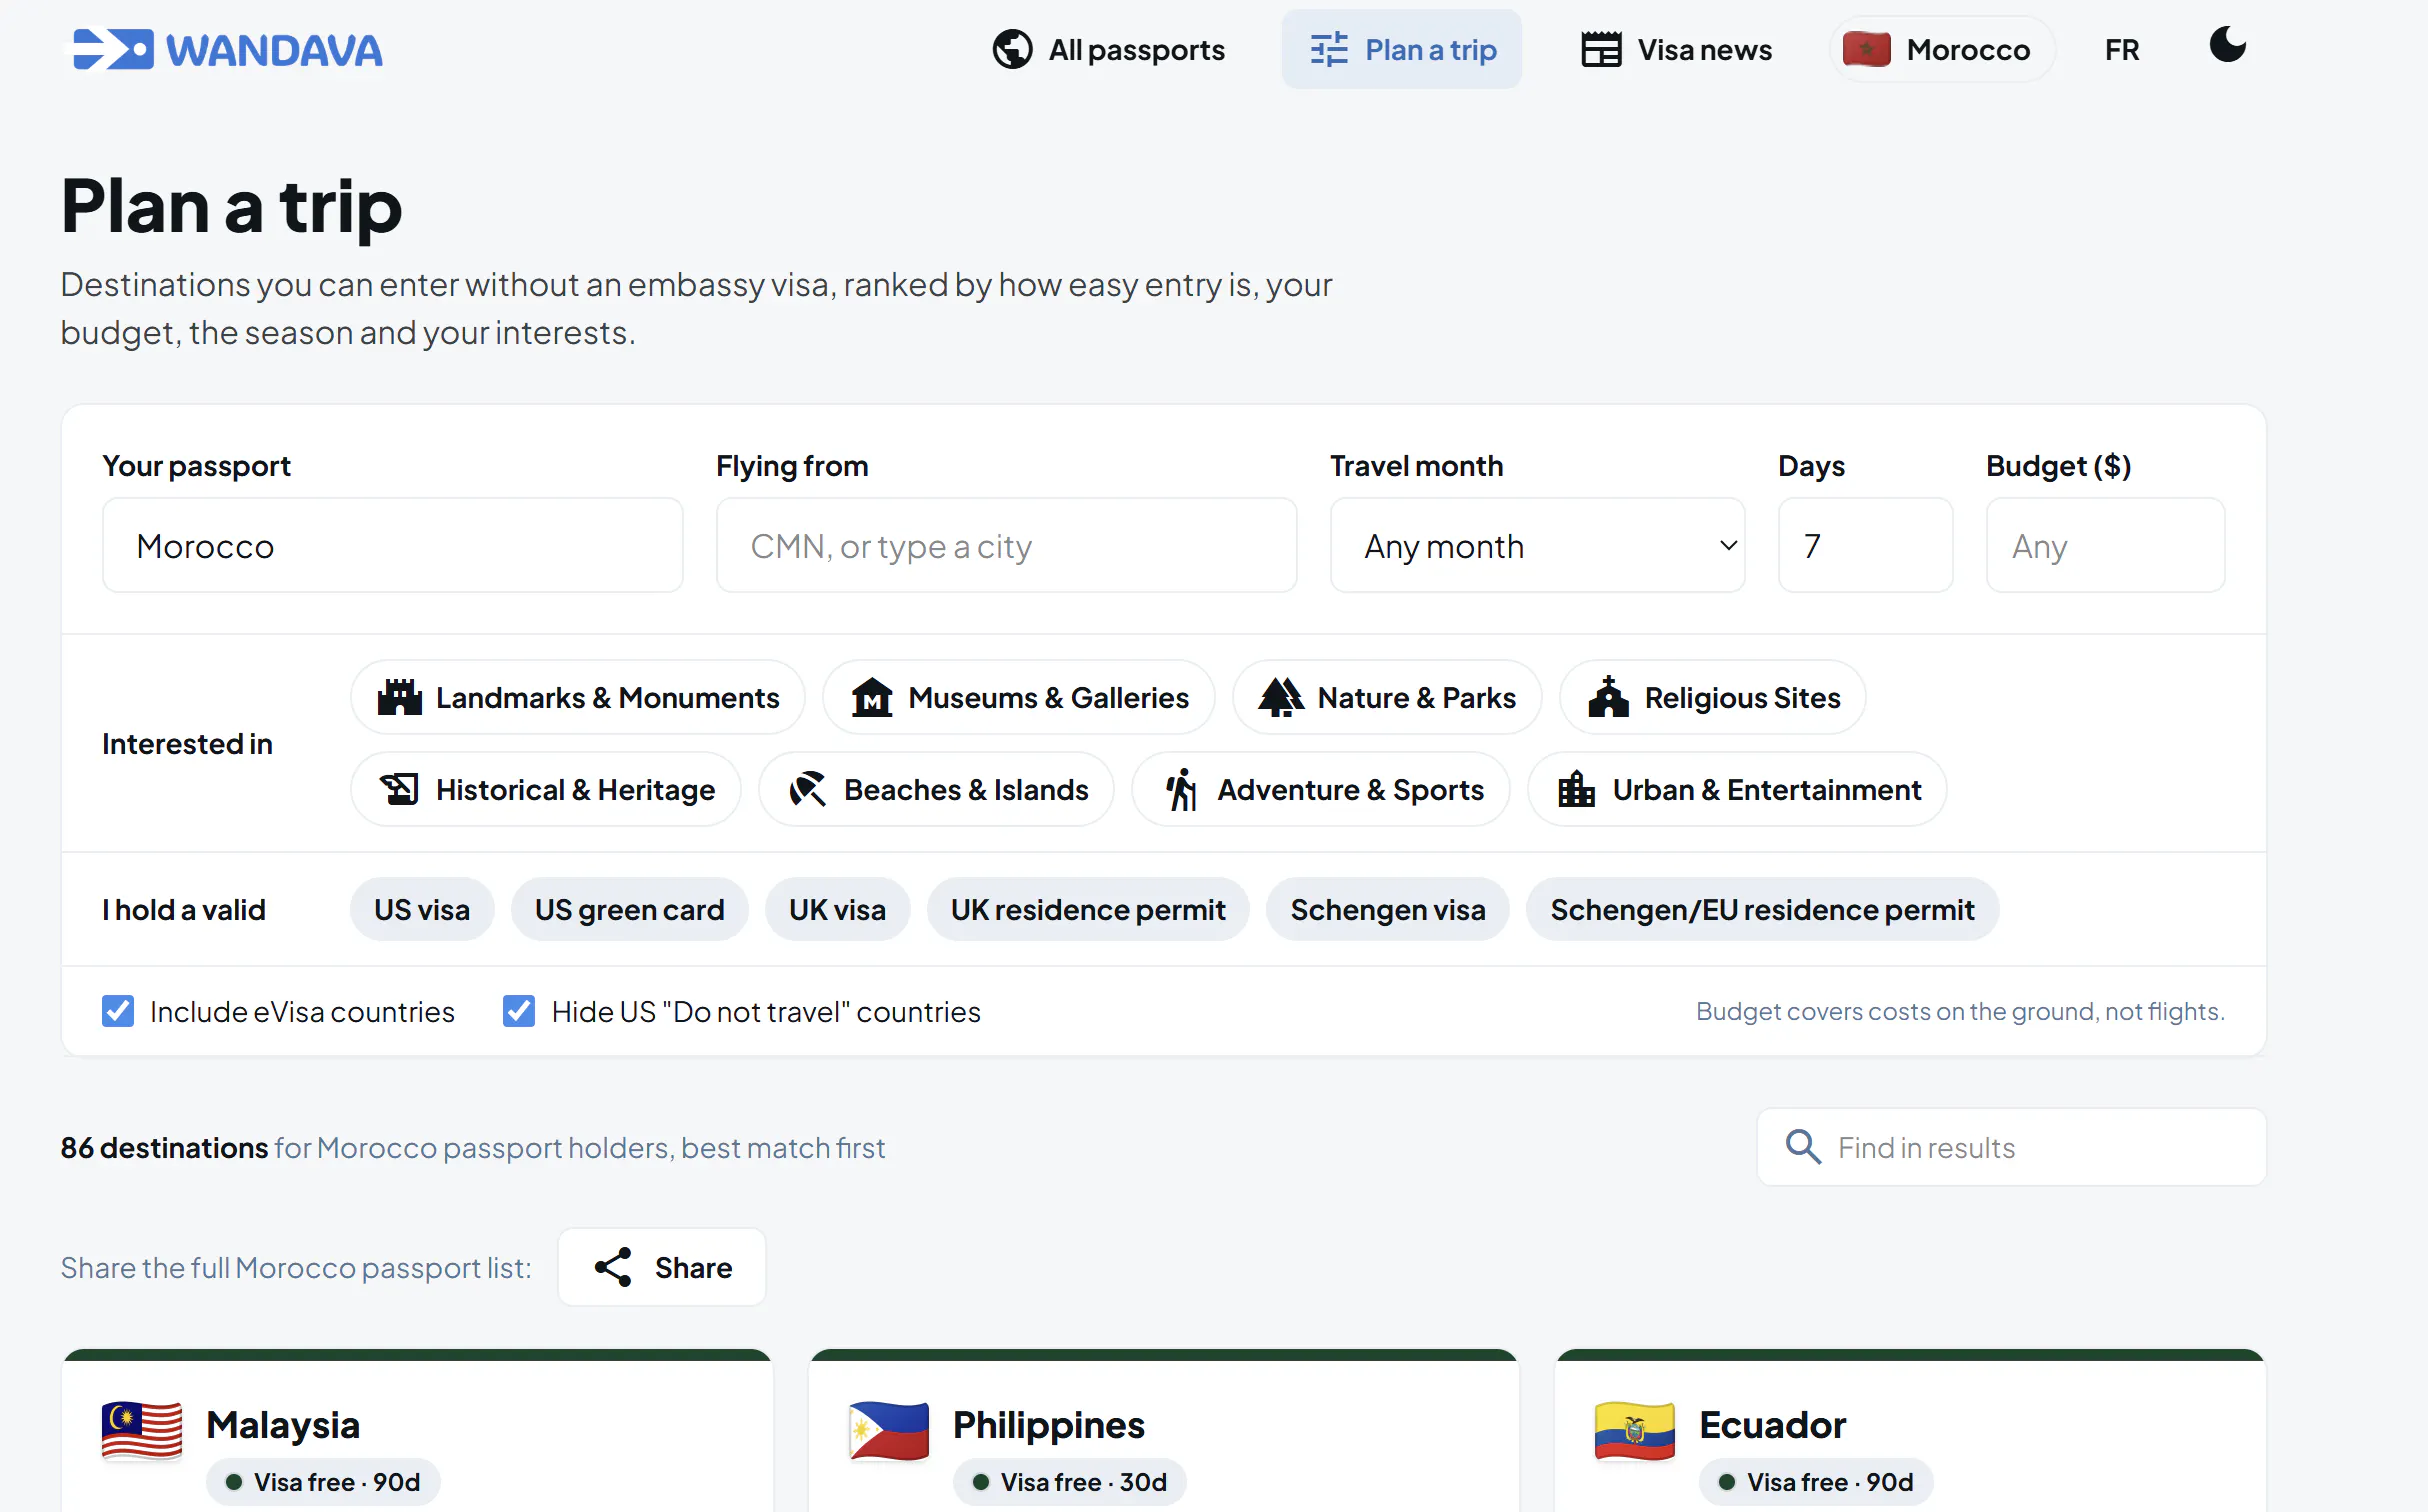This screenshot has width=2428, height=1512.
Task: Click the Find in results search field
Action: [2012, 1148]
